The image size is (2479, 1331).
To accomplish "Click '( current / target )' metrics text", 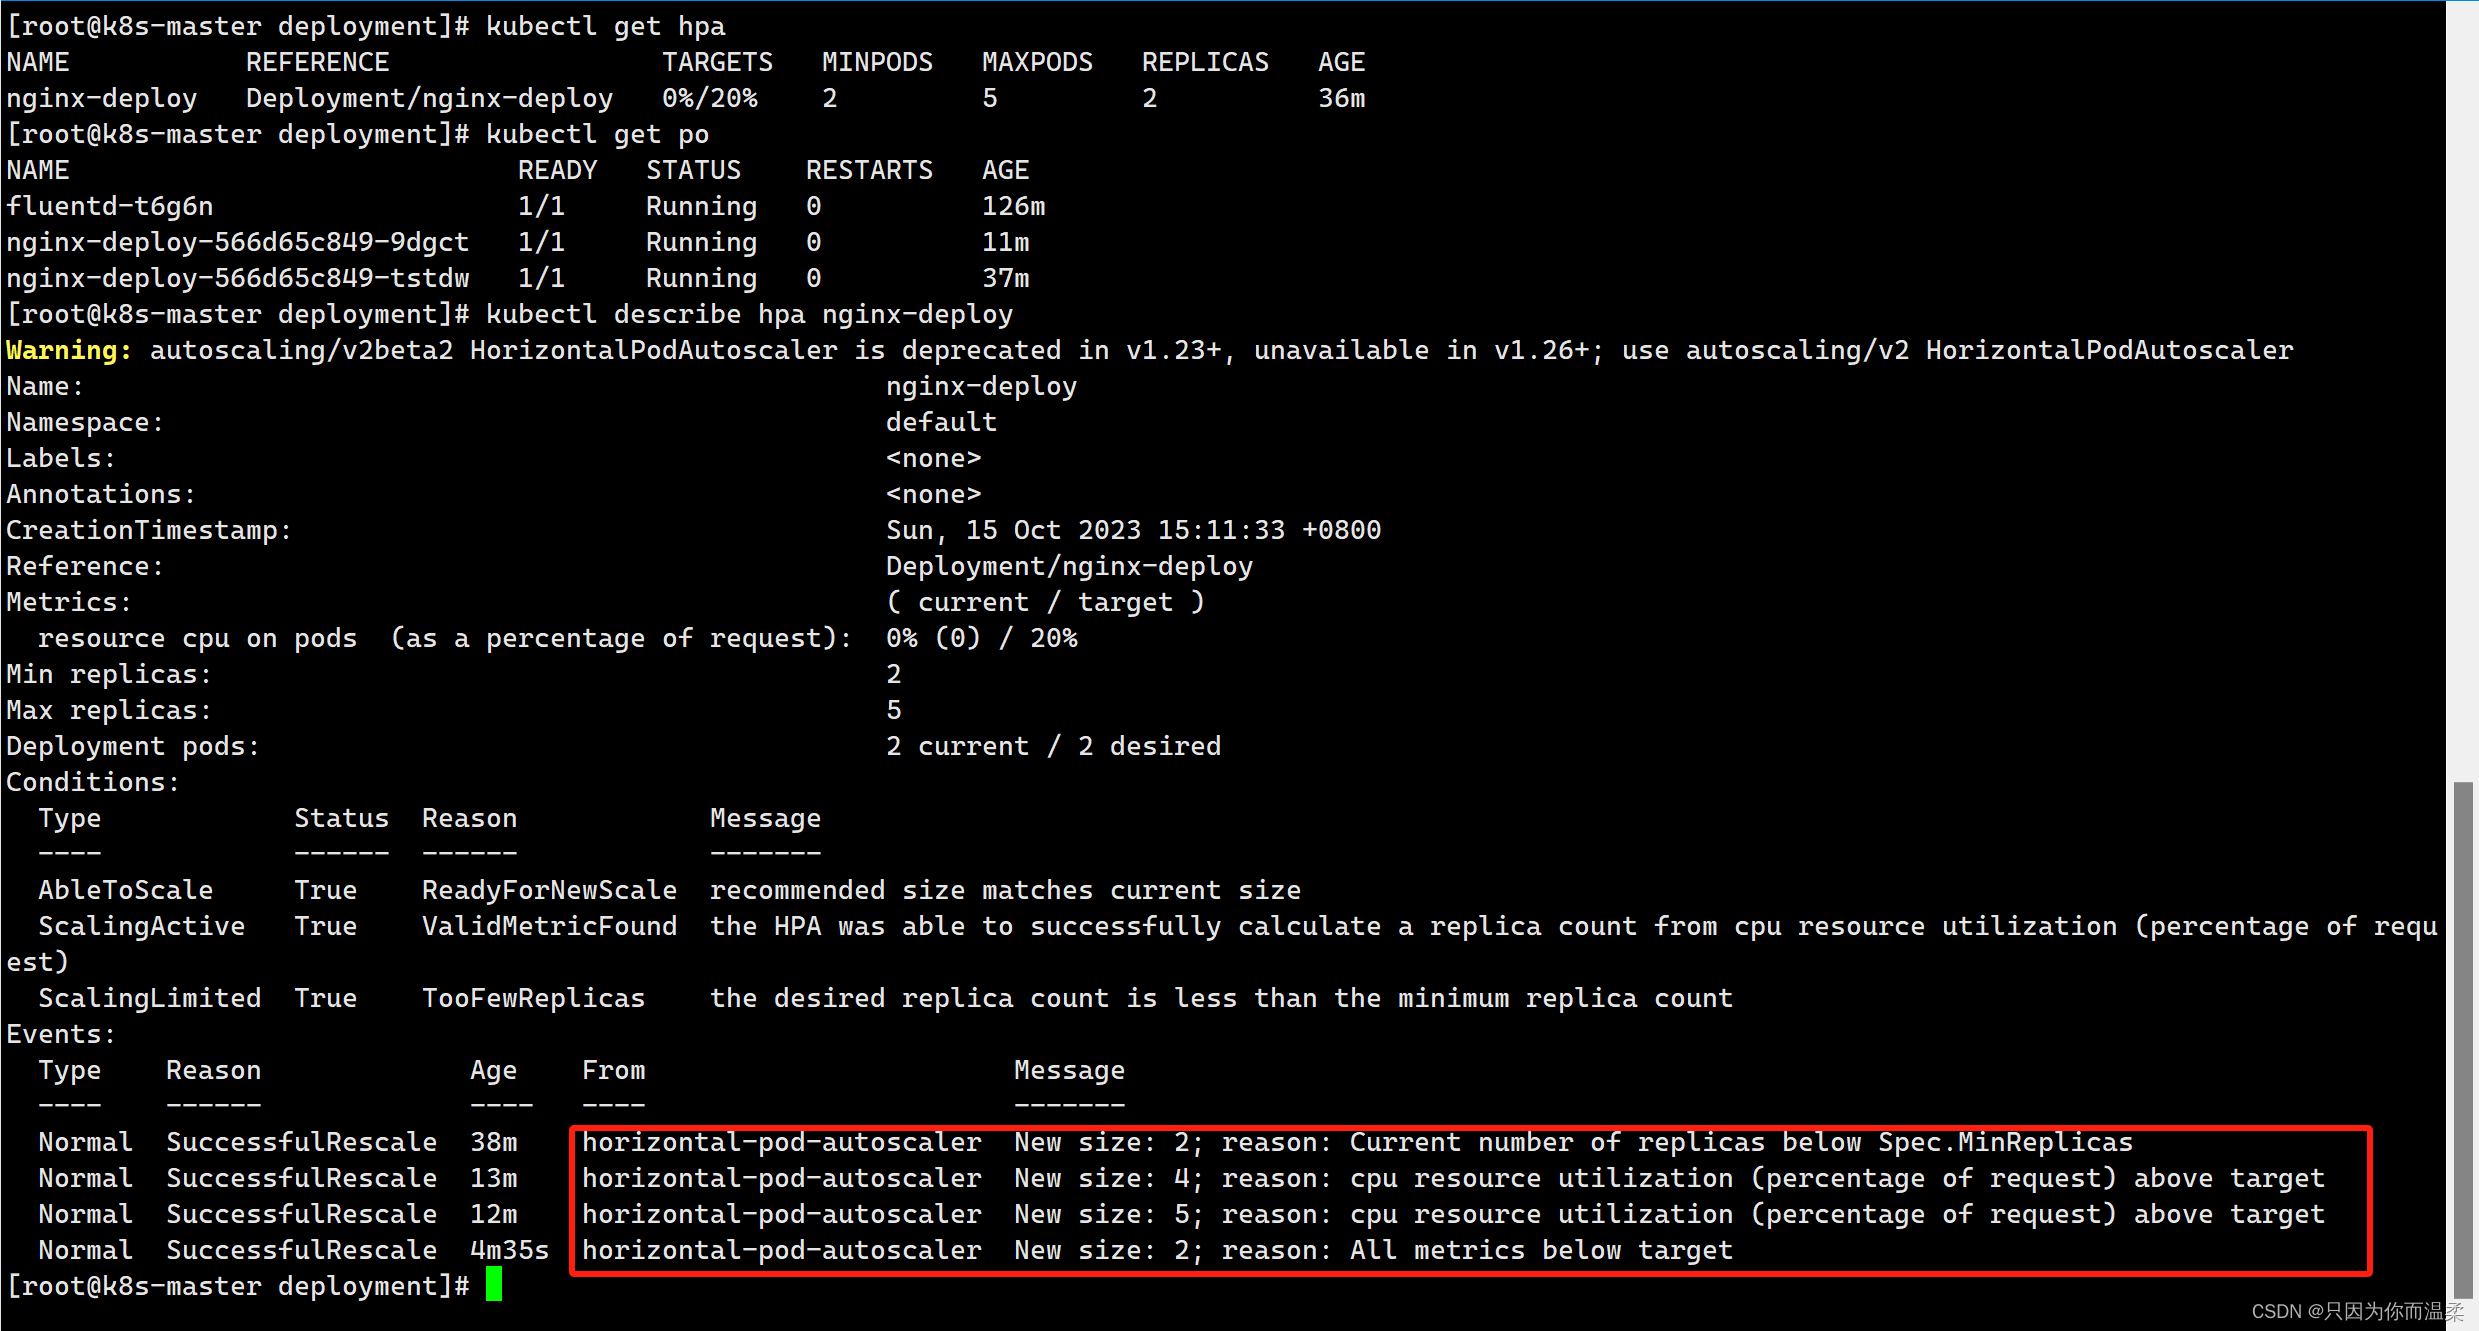I will click(x=1046, y=602).
